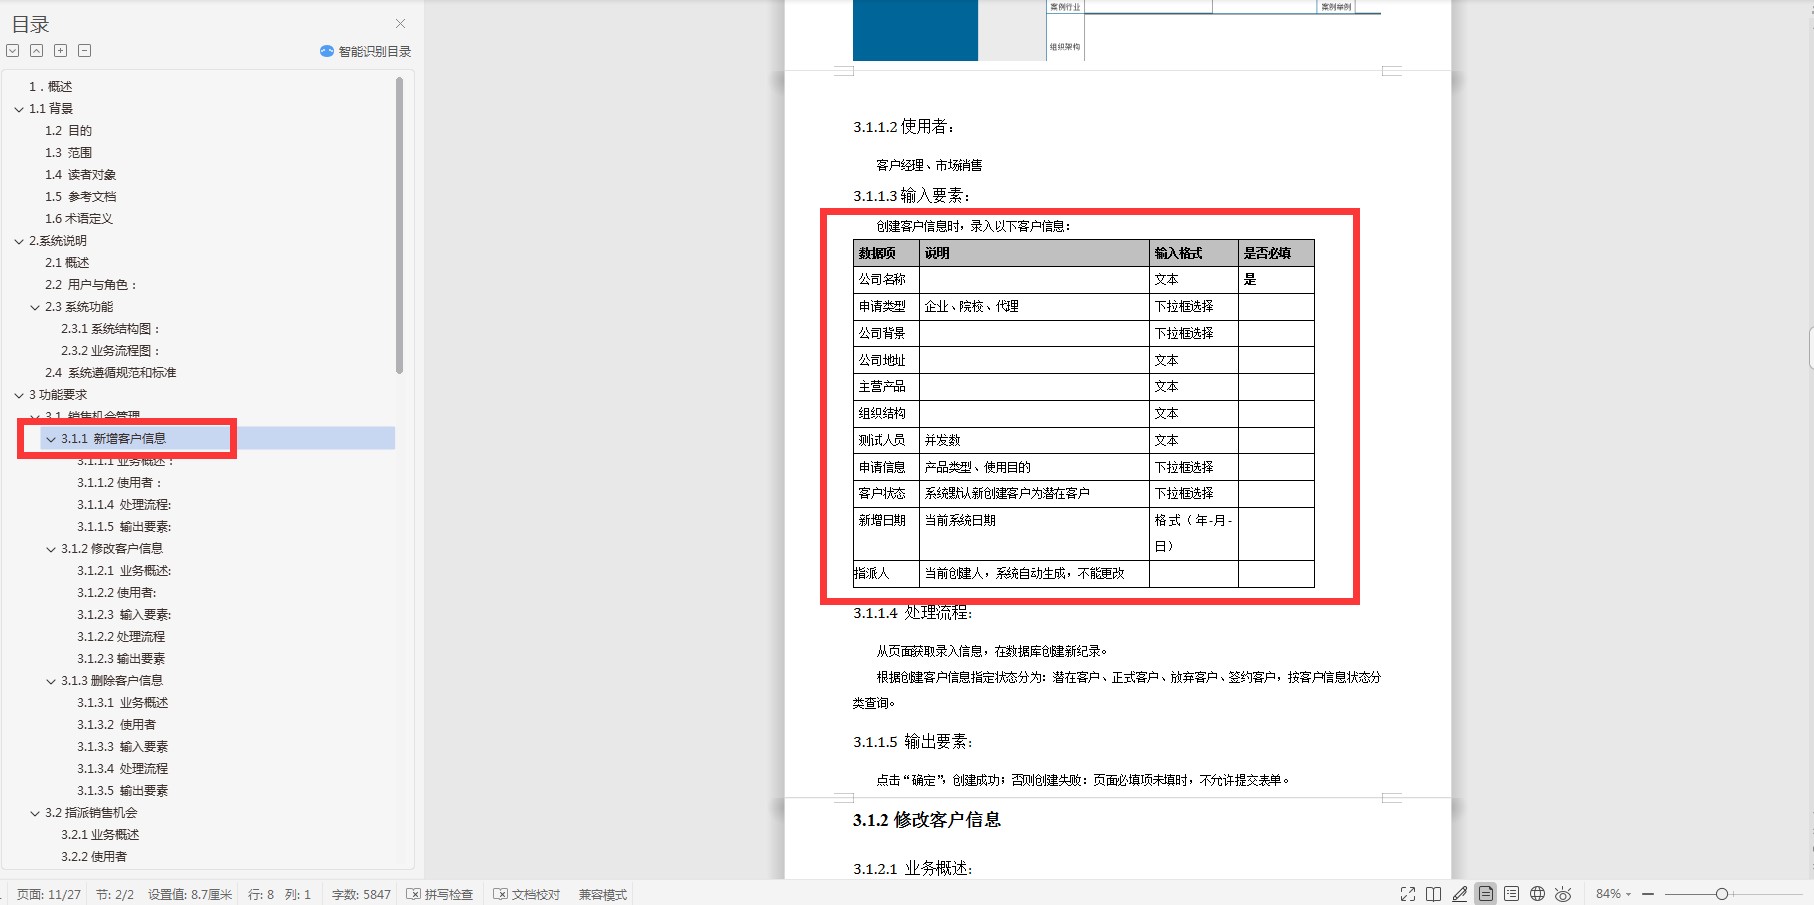1814x905 pixels.
Task: Open 1.4 读者对象 in the outline
Action: pos(80,175)
